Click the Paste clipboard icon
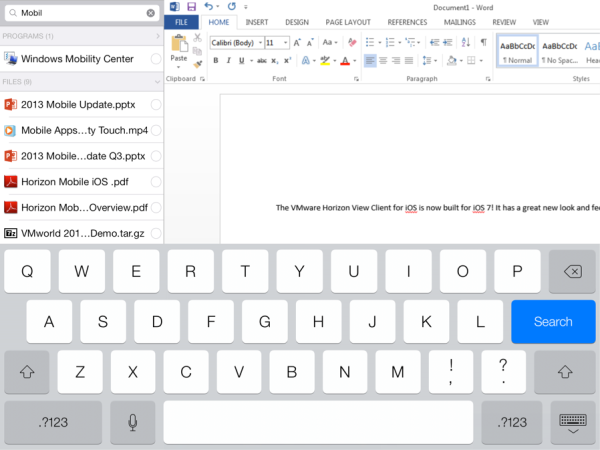Screen dimensions: 600x450 (179, 43)
